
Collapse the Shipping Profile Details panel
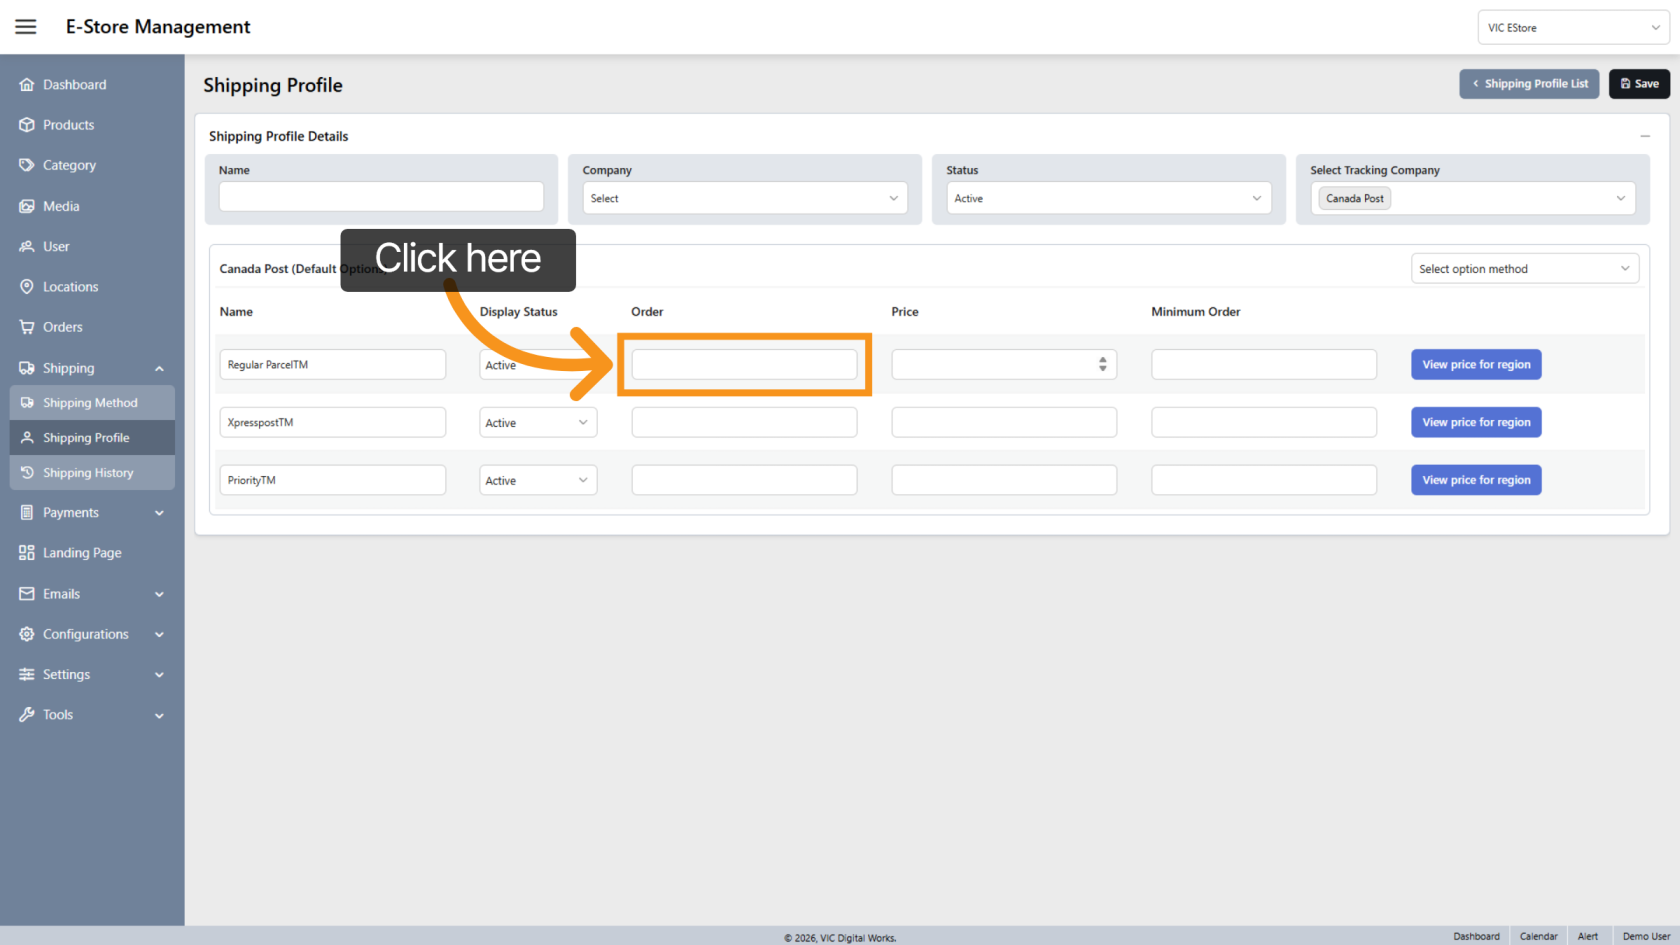click(1644, 136)
